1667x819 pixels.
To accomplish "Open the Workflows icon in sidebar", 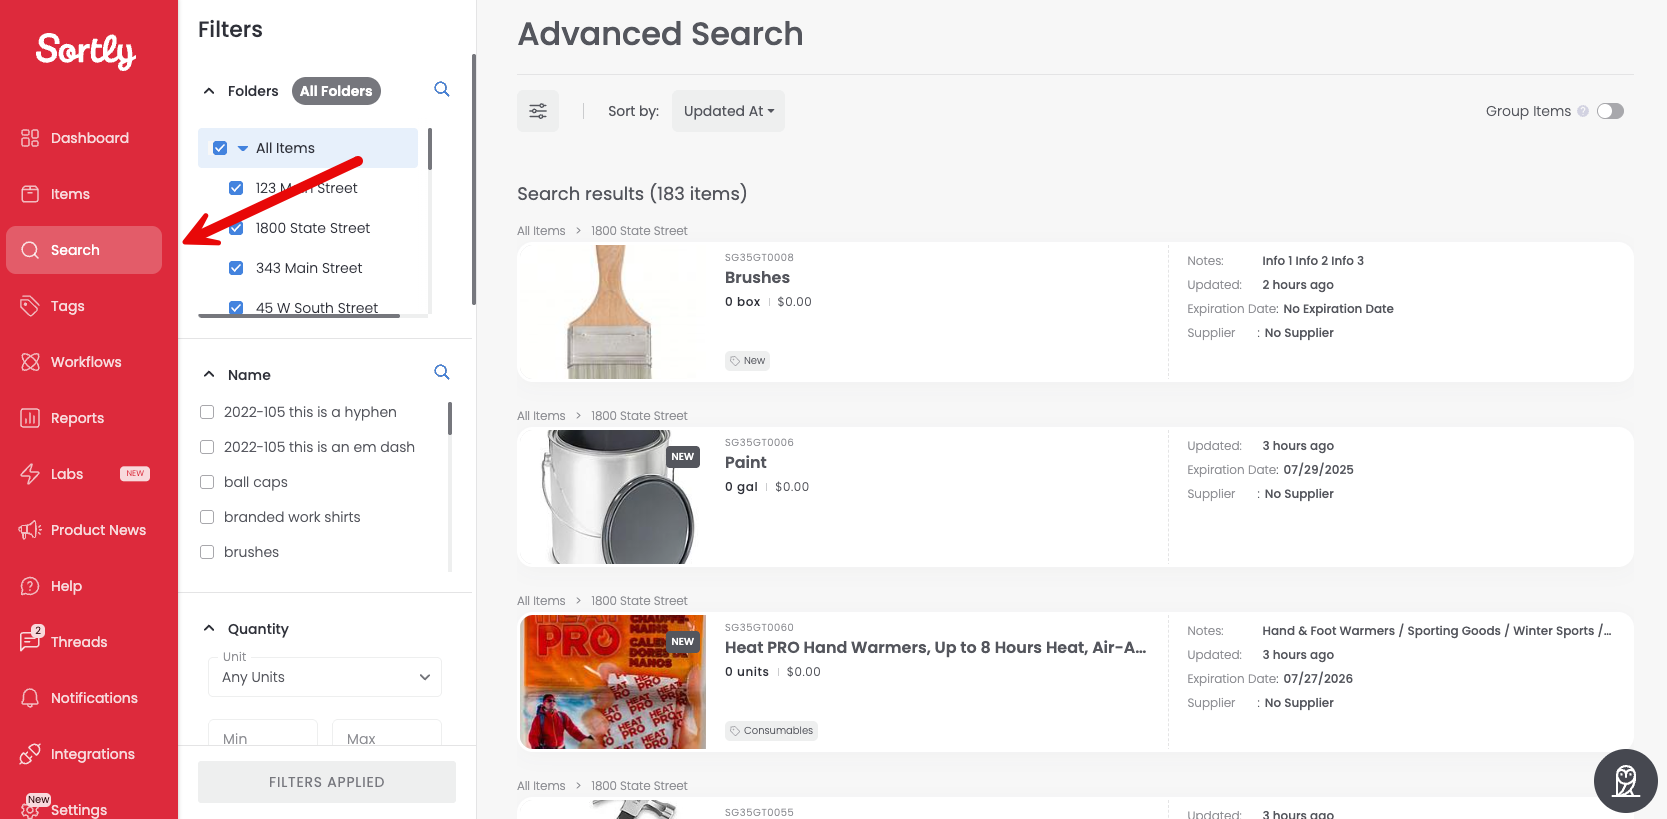I will 30,362.
